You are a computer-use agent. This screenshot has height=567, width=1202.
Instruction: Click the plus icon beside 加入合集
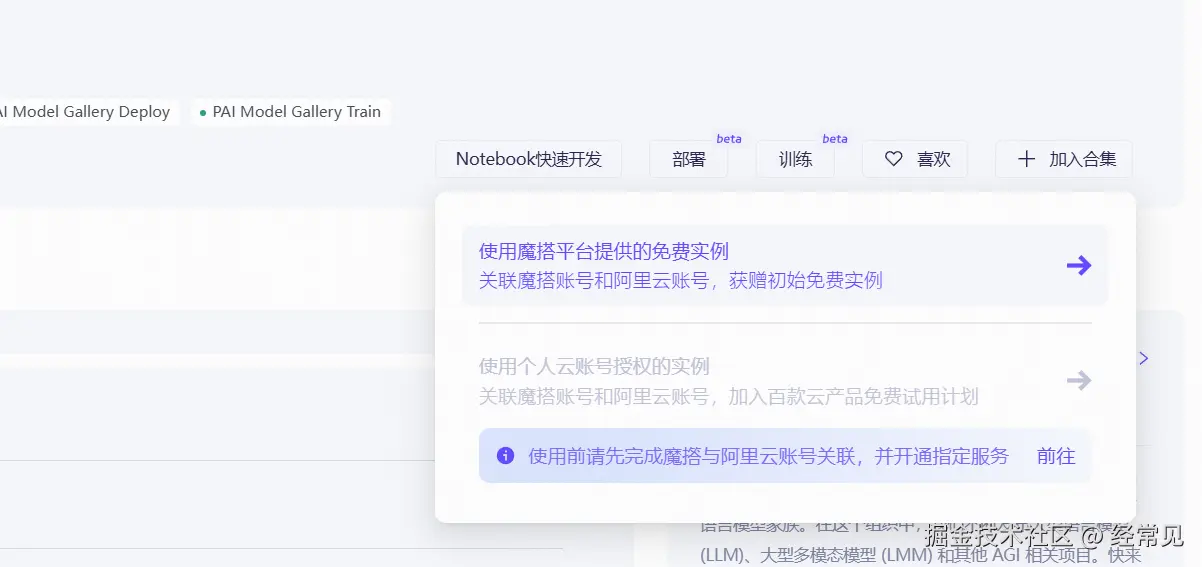[1026, 159]
